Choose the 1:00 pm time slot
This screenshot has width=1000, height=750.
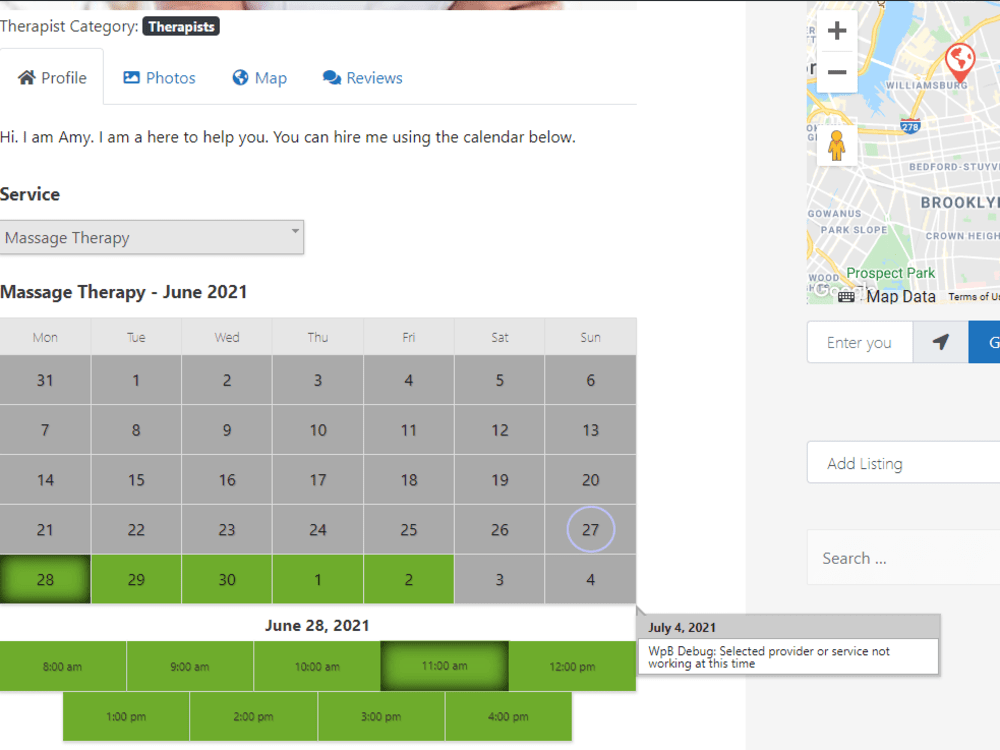point(126,716)
